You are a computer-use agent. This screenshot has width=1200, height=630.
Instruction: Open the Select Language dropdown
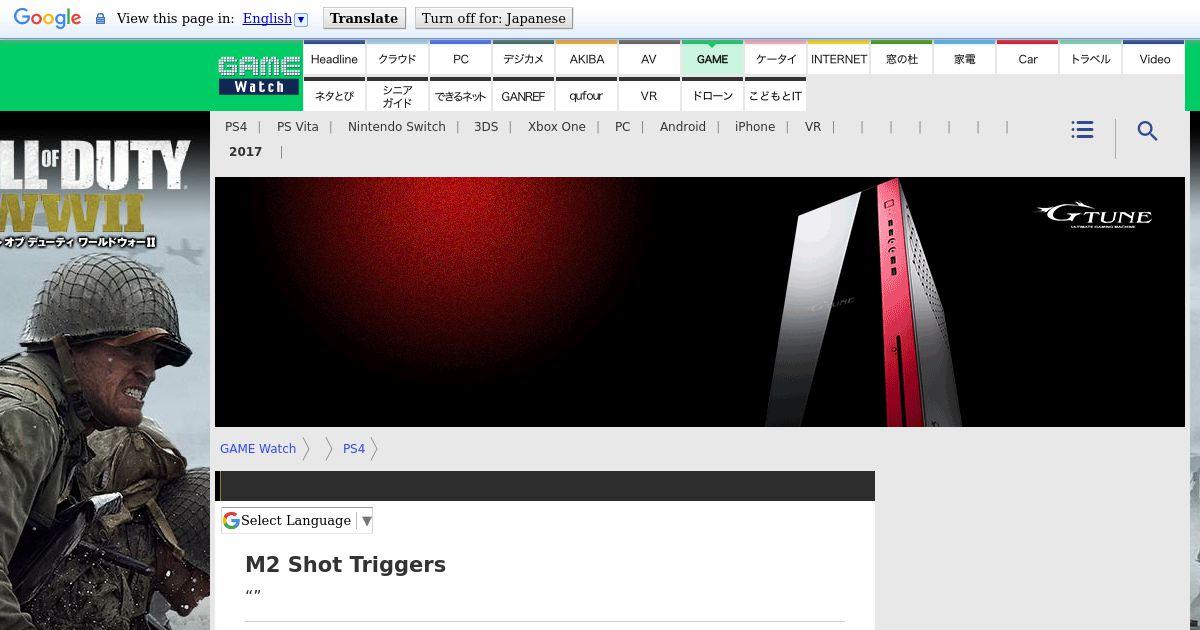[x=297, y=520]
